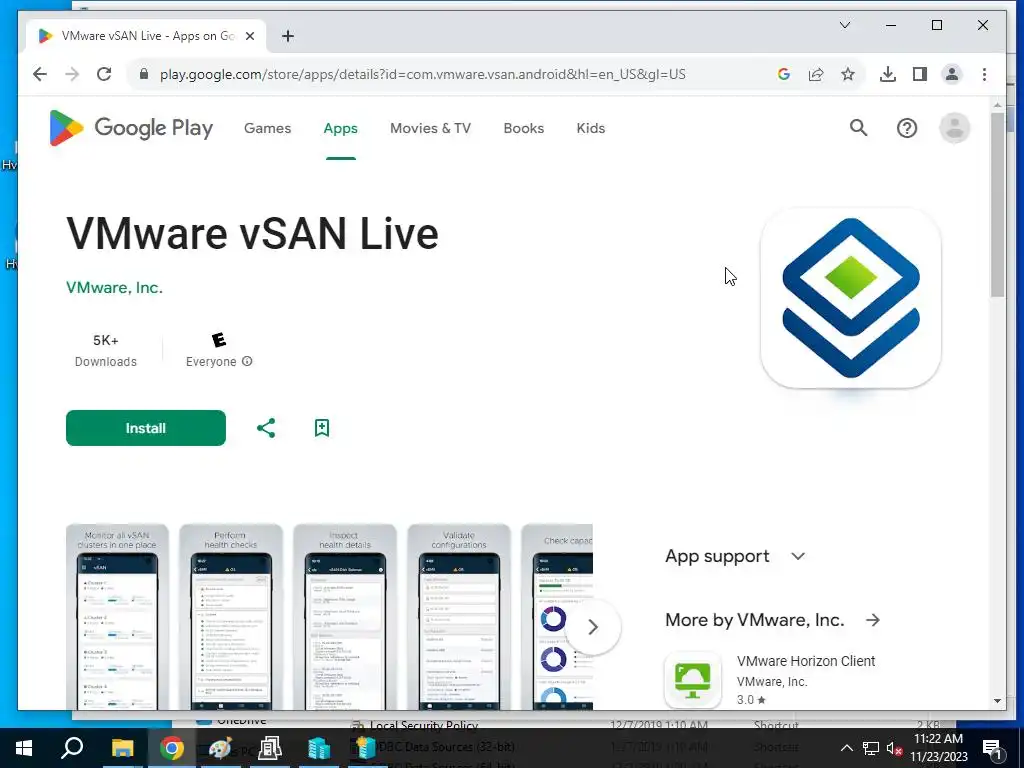The height and width of the screenshot is (768, 1024).
Task: Toggle the Chrome side panel icon
Action: tap(920, 74)
